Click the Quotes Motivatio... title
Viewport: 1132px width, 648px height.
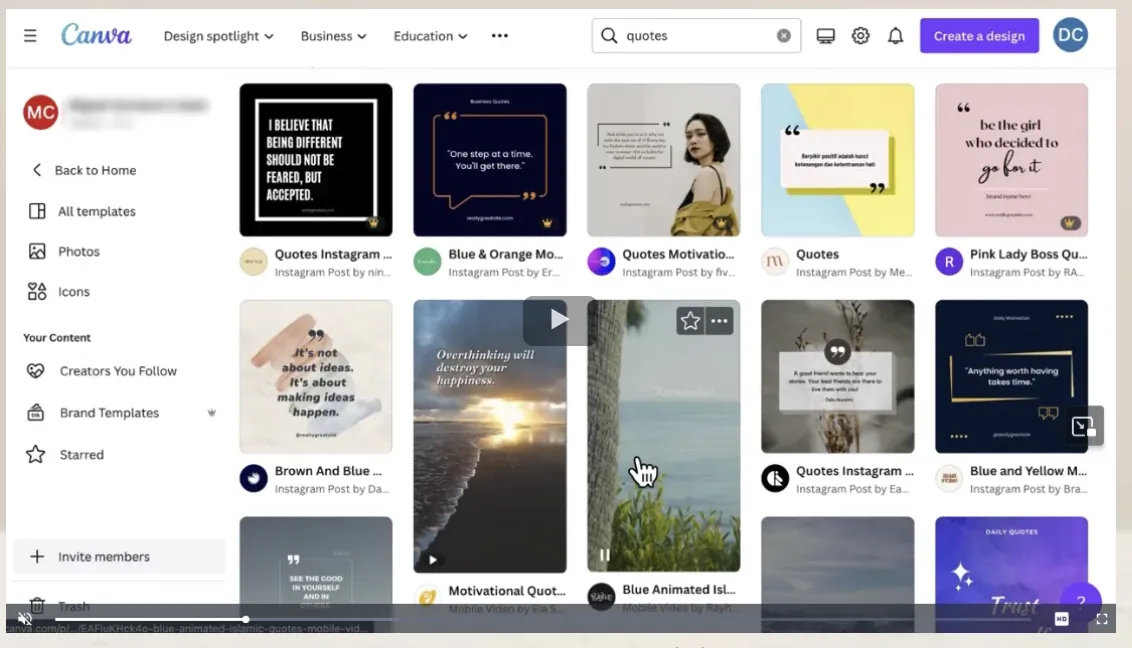click(x=678, y=254)
